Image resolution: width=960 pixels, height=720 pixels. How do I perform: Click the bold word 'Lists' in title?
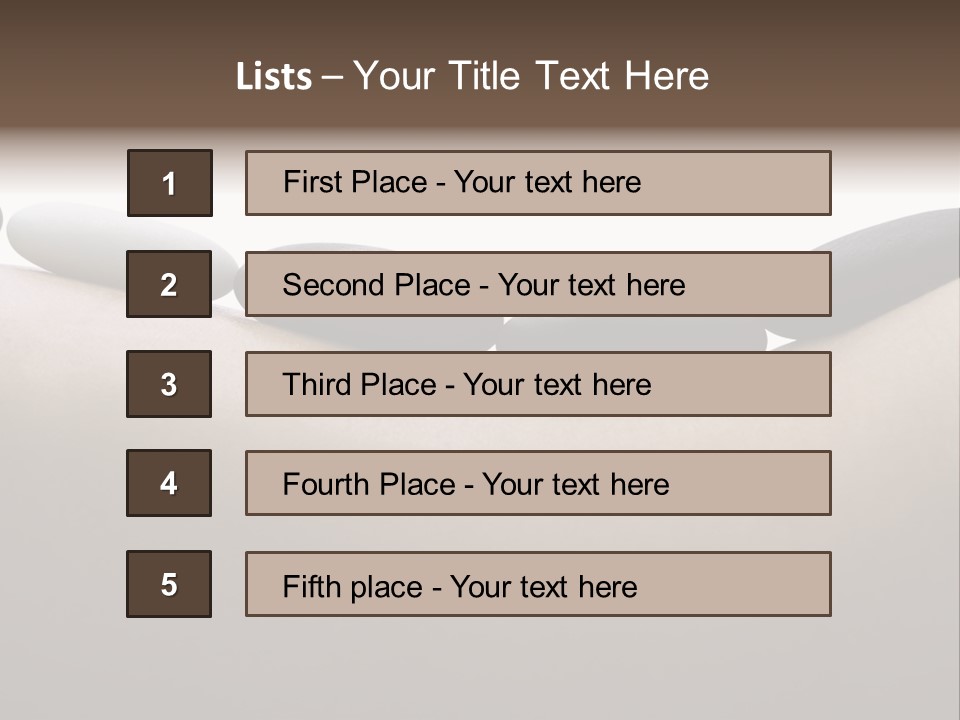click(273, 77)
